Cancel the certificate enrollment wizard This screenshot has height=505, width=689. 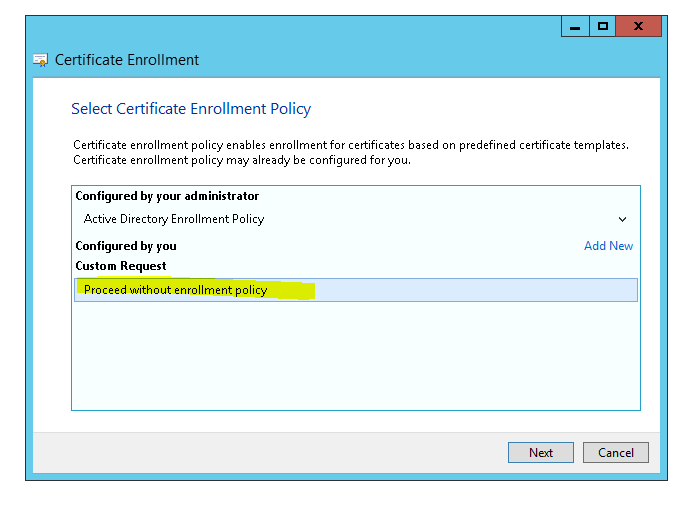coord(616,453)
